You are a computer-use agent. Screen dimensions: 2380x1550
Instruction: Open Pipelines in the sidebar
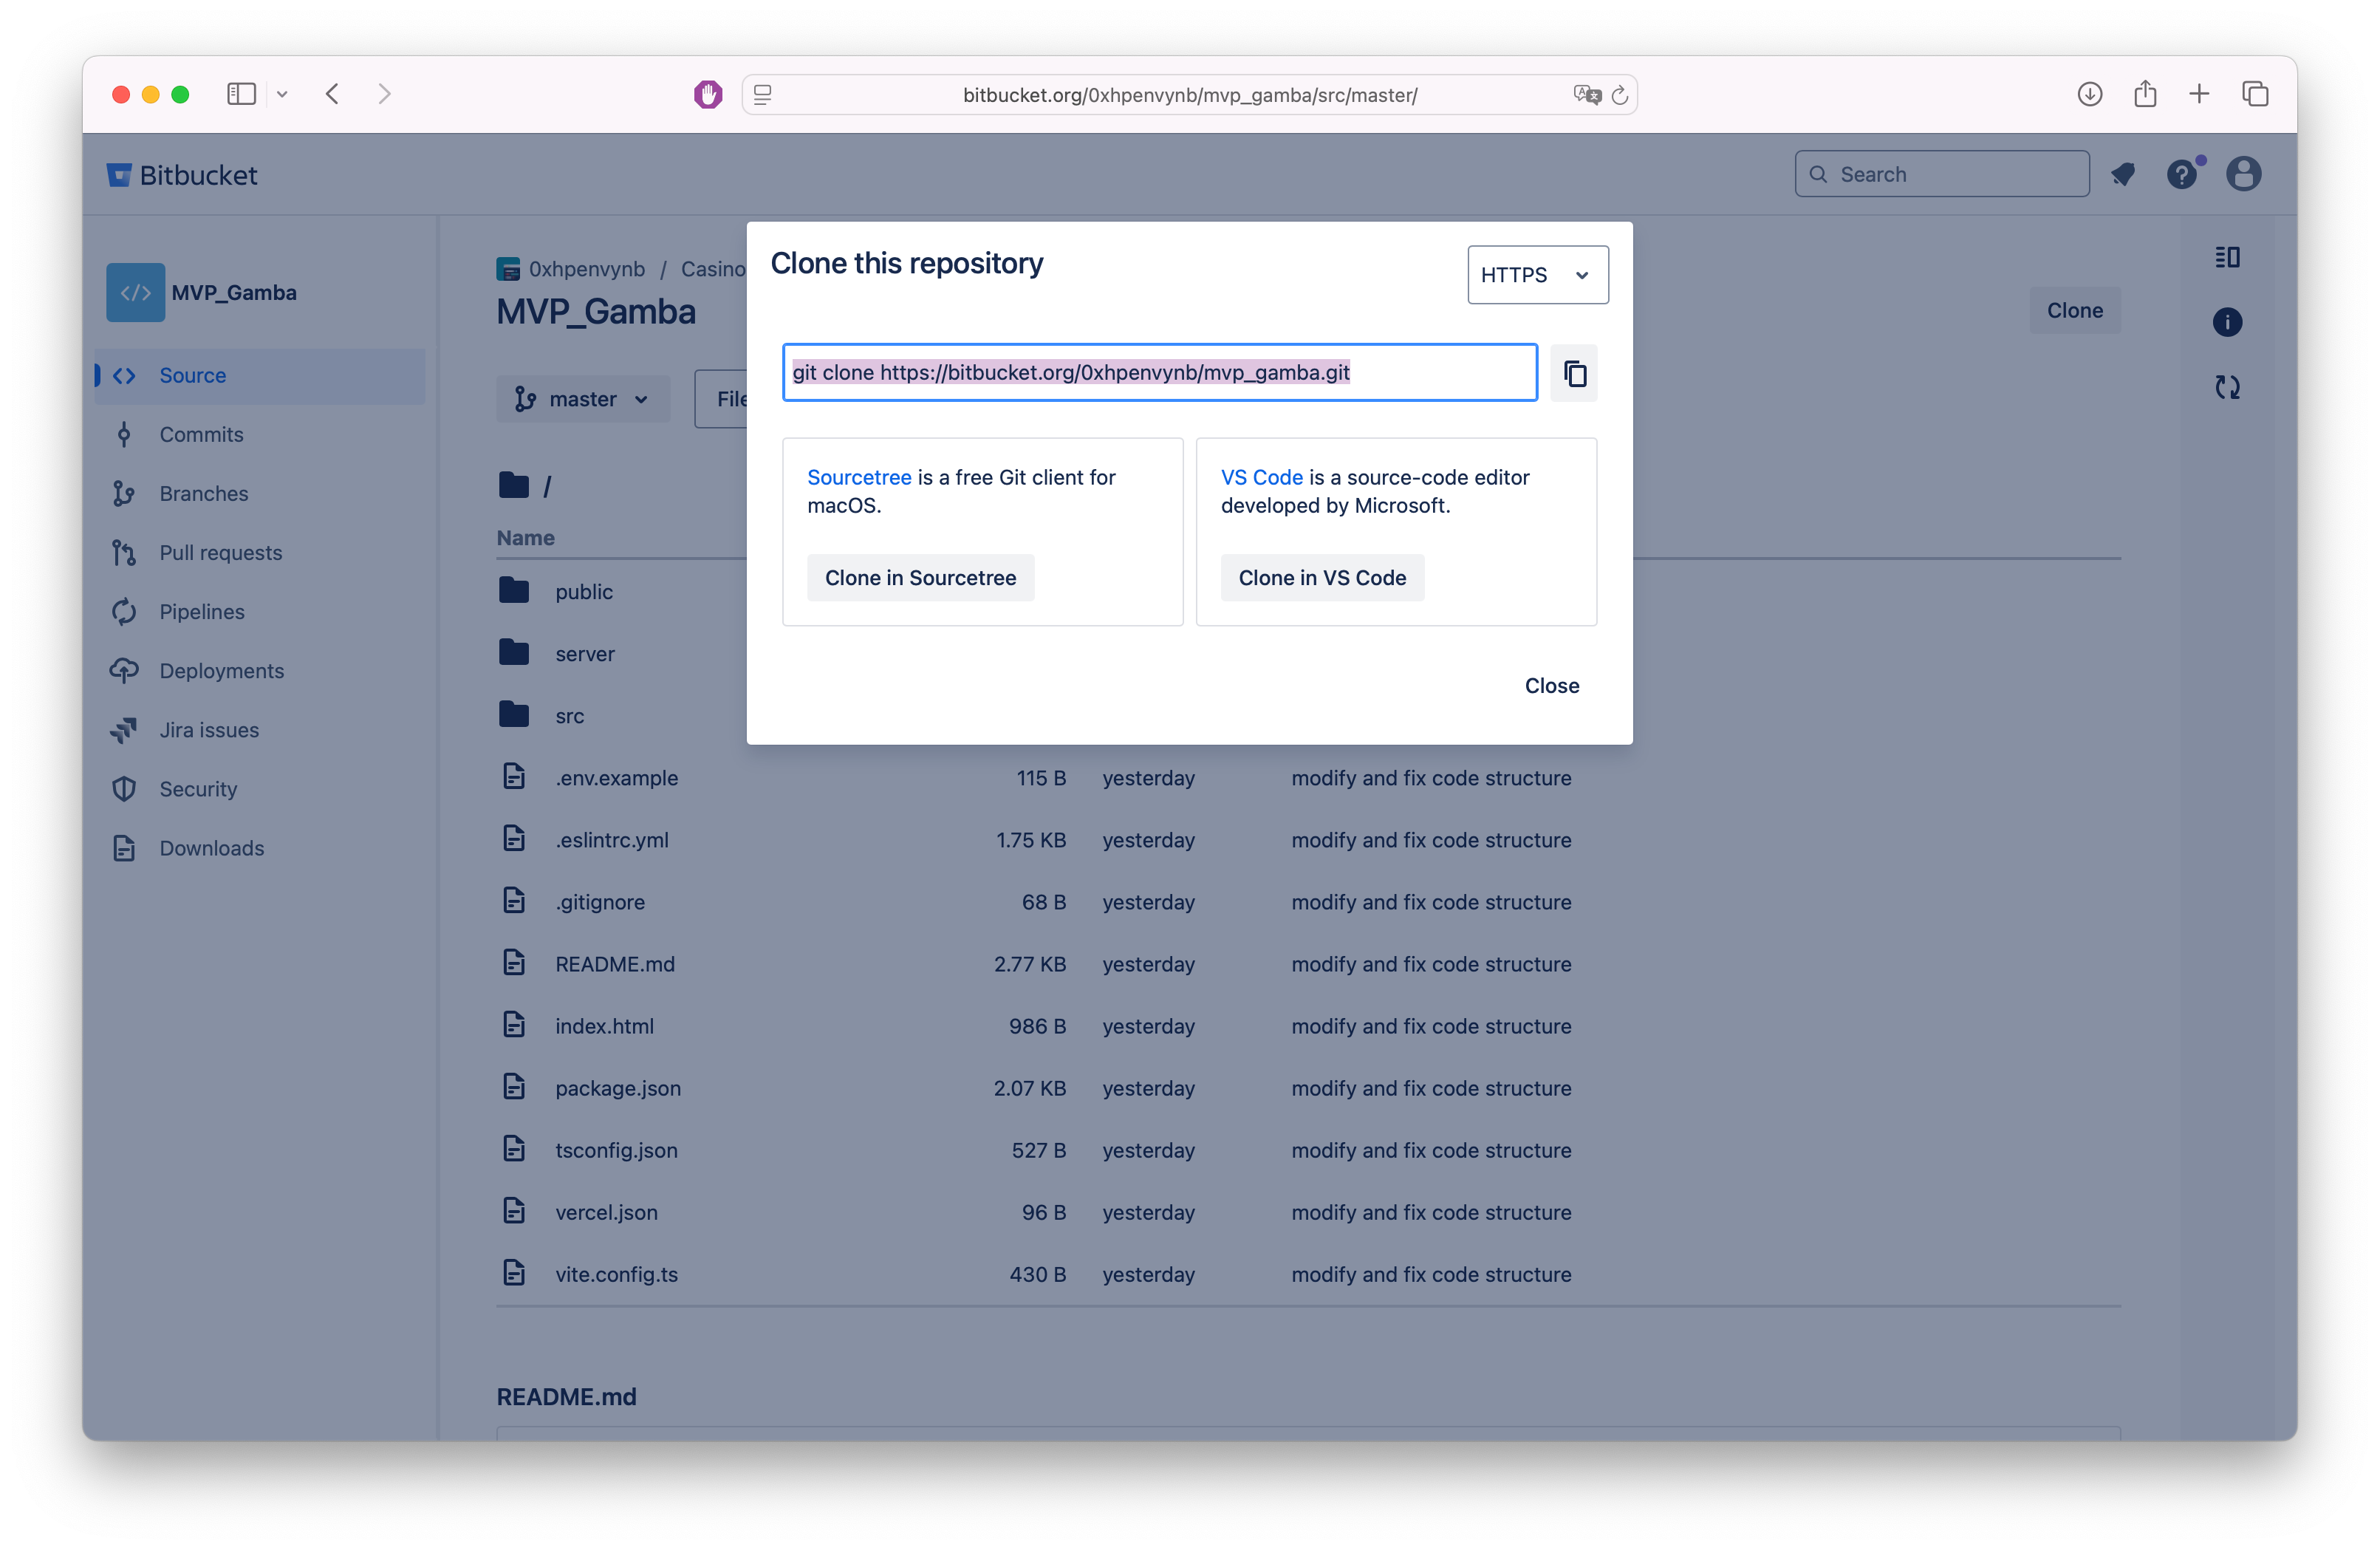(201, 612)
